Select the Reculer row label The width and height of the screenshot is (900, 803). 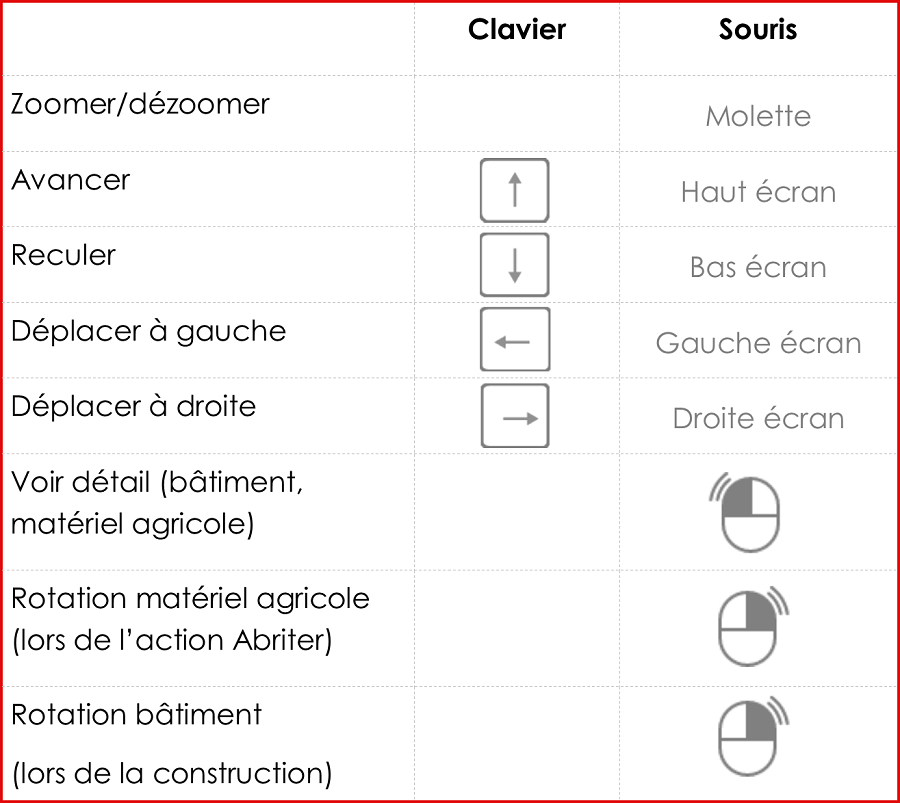tap(63, 255)
